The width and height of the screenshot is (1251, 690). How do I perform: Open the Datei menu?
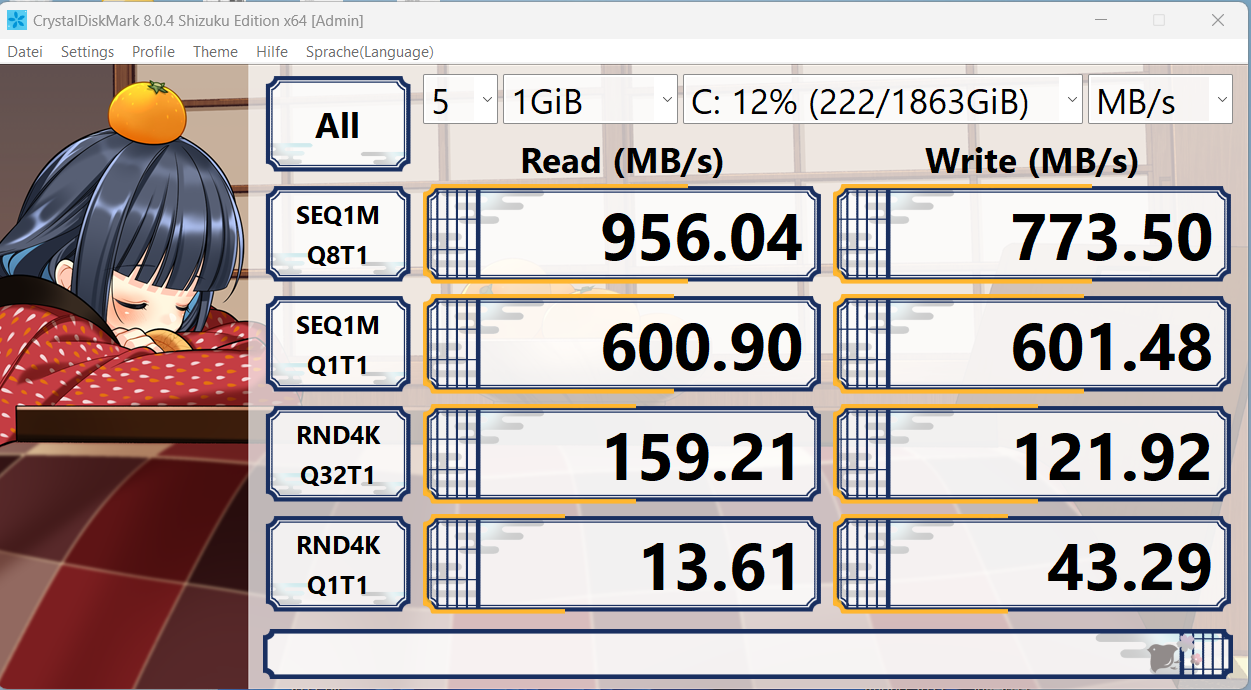[24, 51]
